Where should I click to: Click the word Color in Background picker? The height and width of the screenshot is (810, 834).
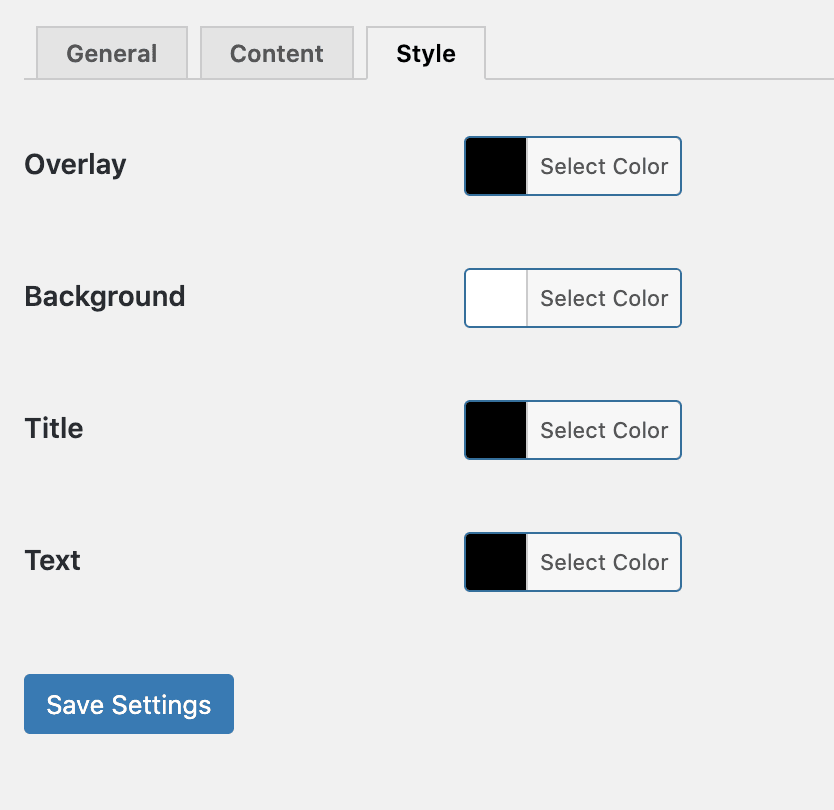click(x=641, y=298)
